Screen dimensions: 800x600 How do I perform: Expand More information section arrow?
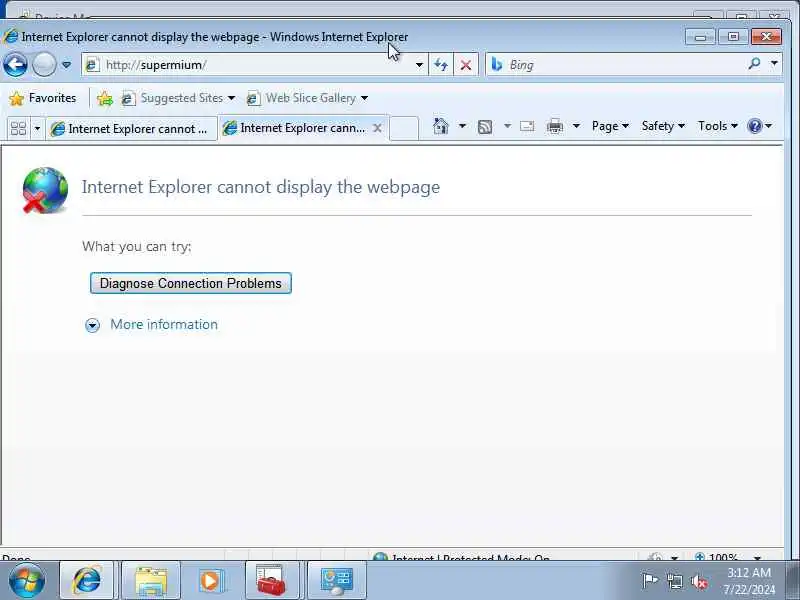[x=92, y=325]
